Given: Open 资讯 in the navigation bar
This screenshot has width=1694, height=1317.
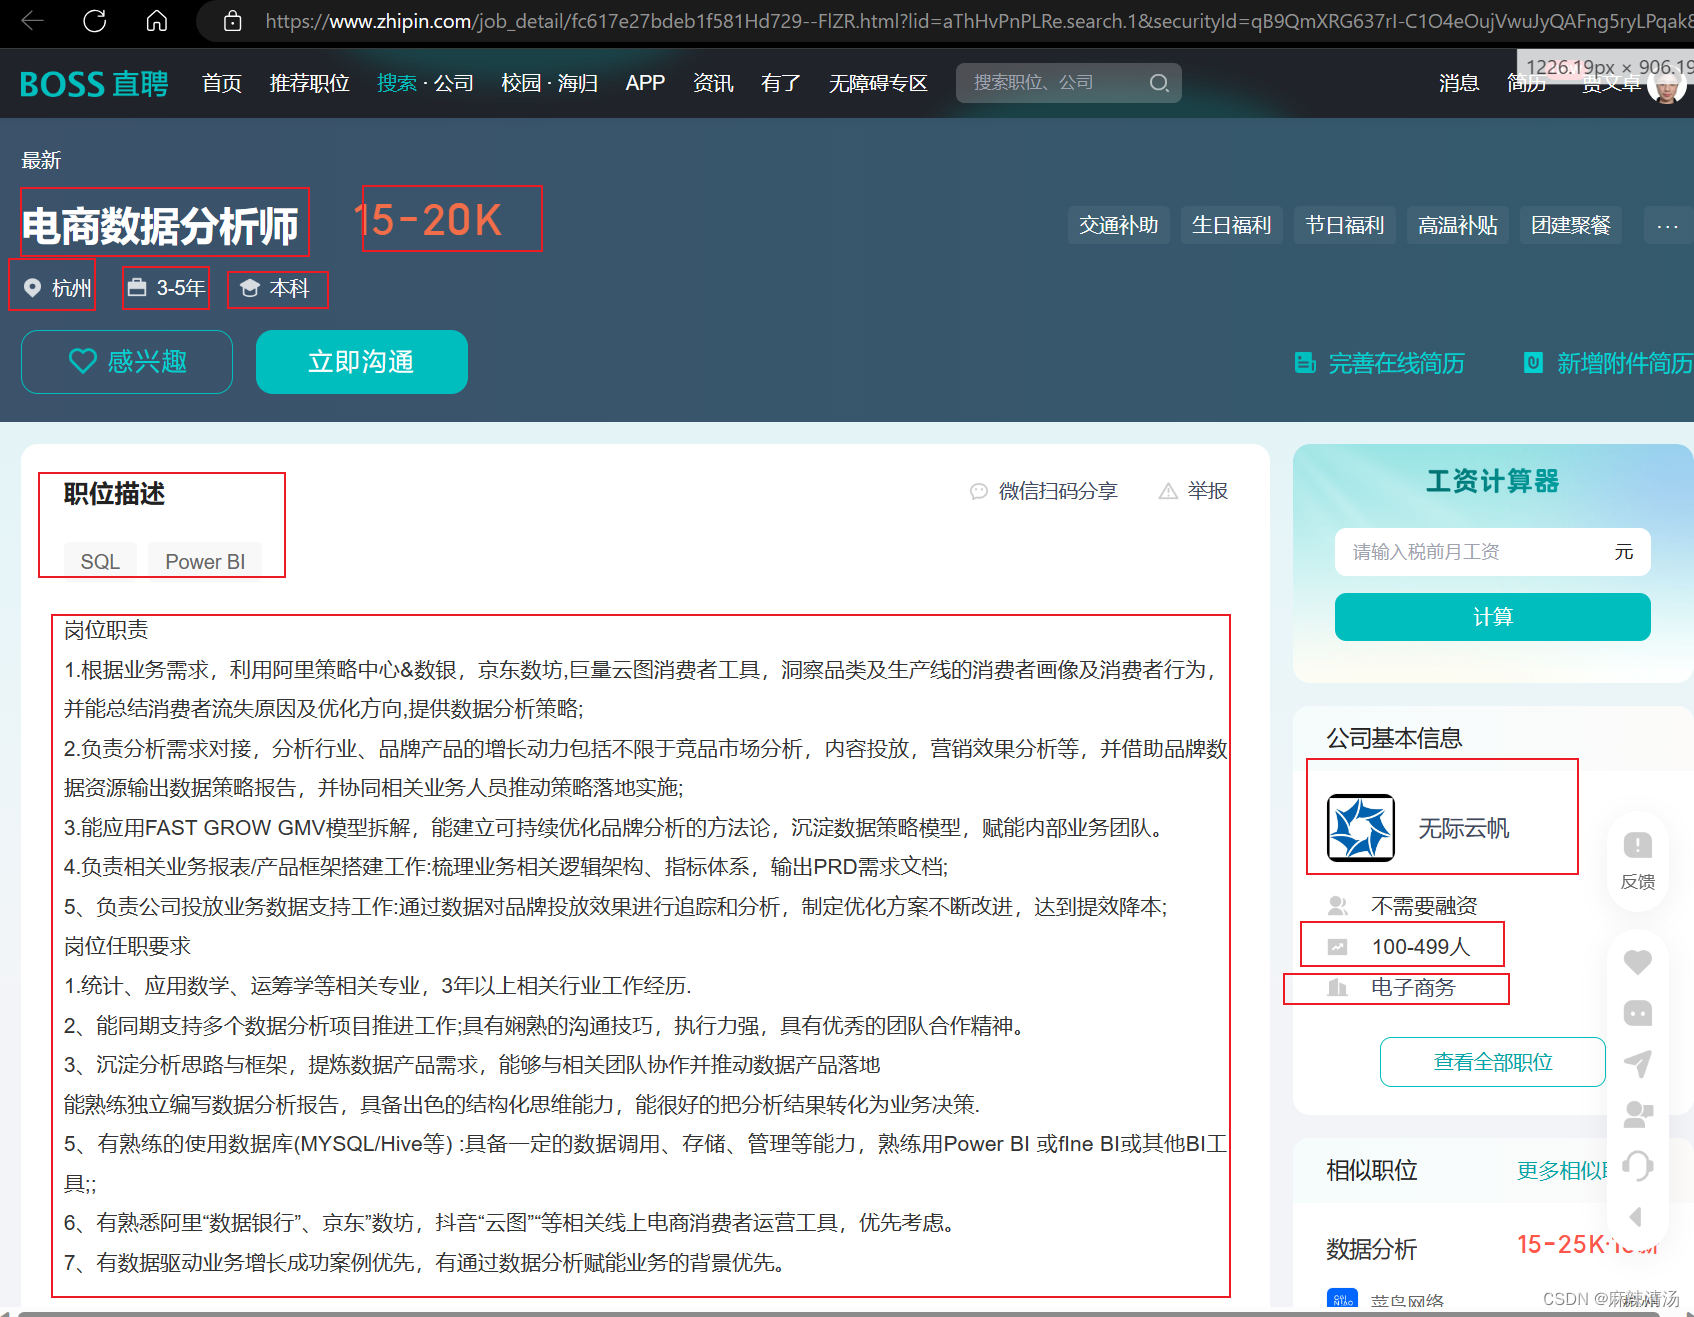Looking at the screenshot, I should [x=714, y=83].
